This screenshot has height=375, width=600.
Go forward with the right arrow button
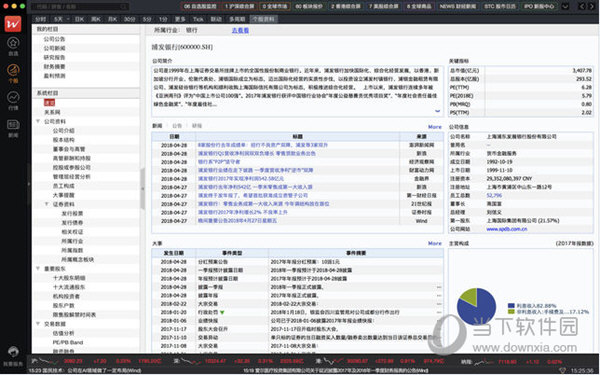[x=592, y=7]
